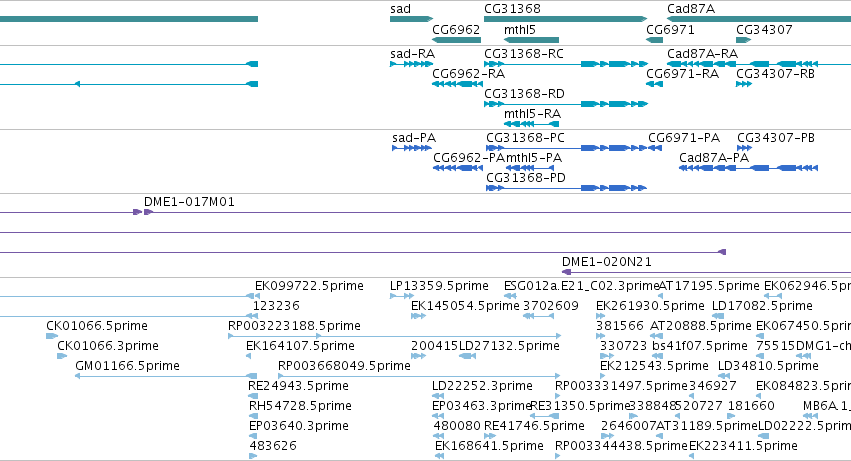This screenshot has width=851, height=461.
Task: Select EK145054.5prime EST label
Action: point(465,306)
